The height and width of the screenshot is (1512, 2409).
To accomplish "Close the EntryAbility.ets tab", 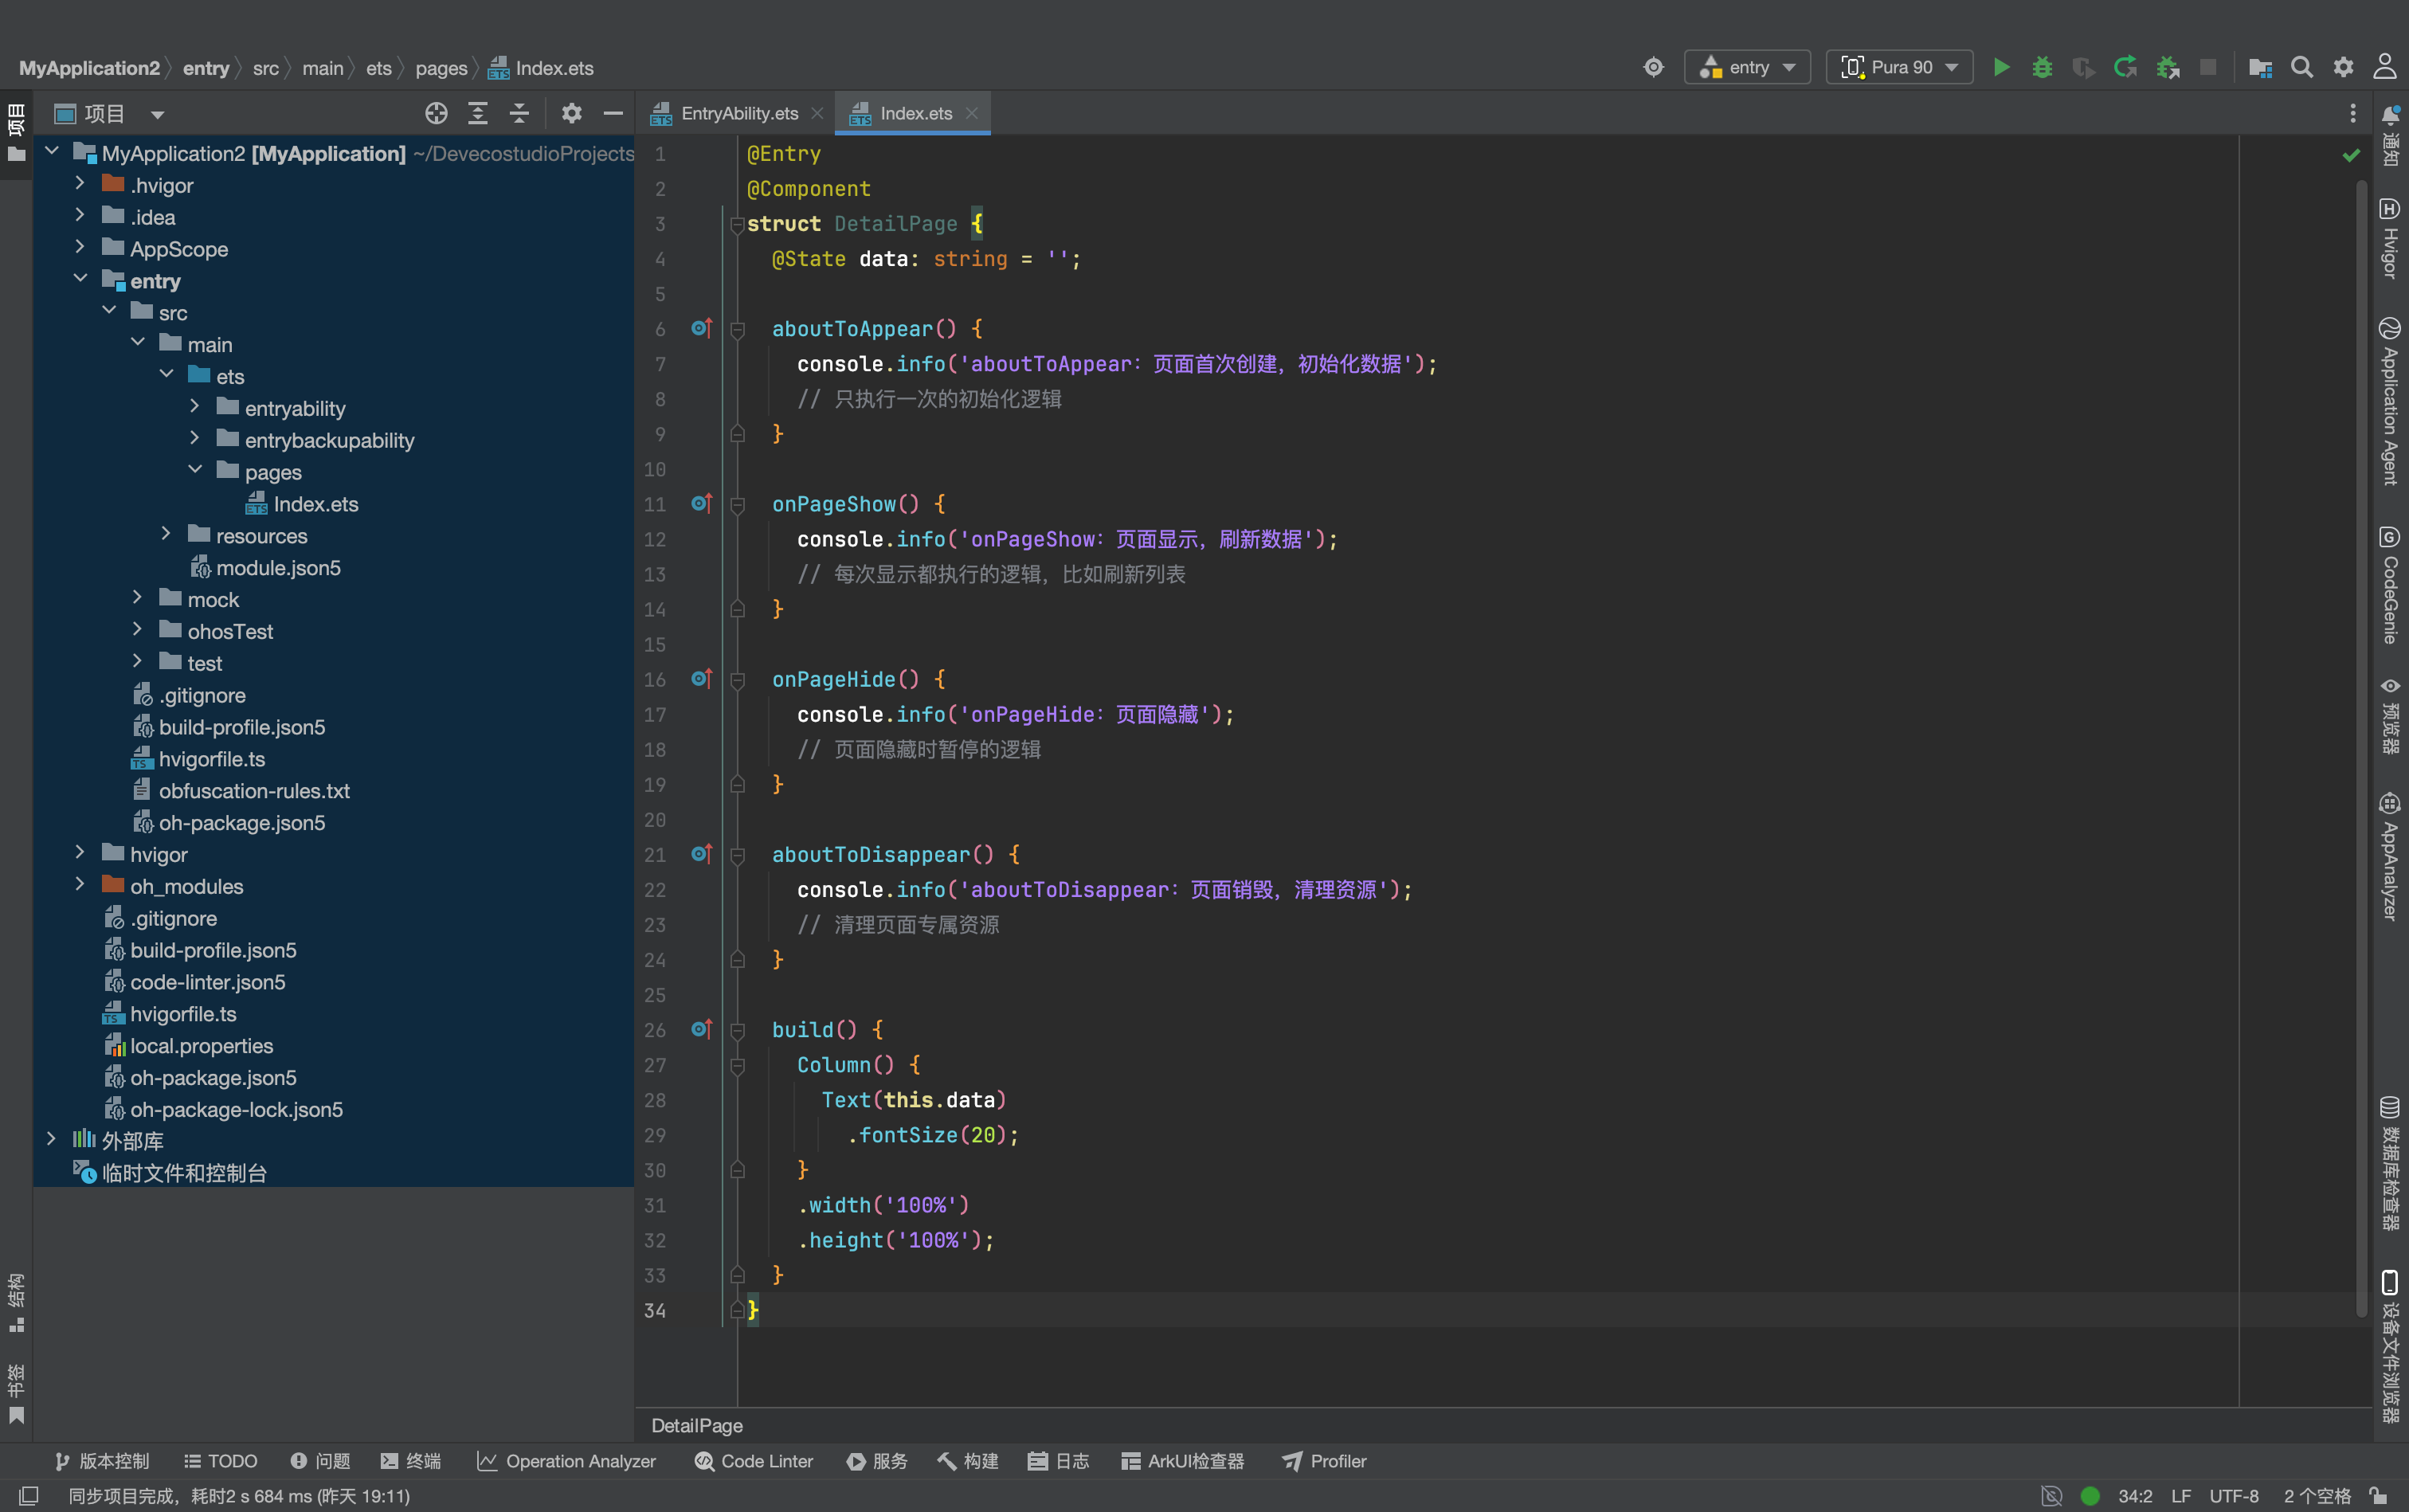I will [x=817, y=113].
